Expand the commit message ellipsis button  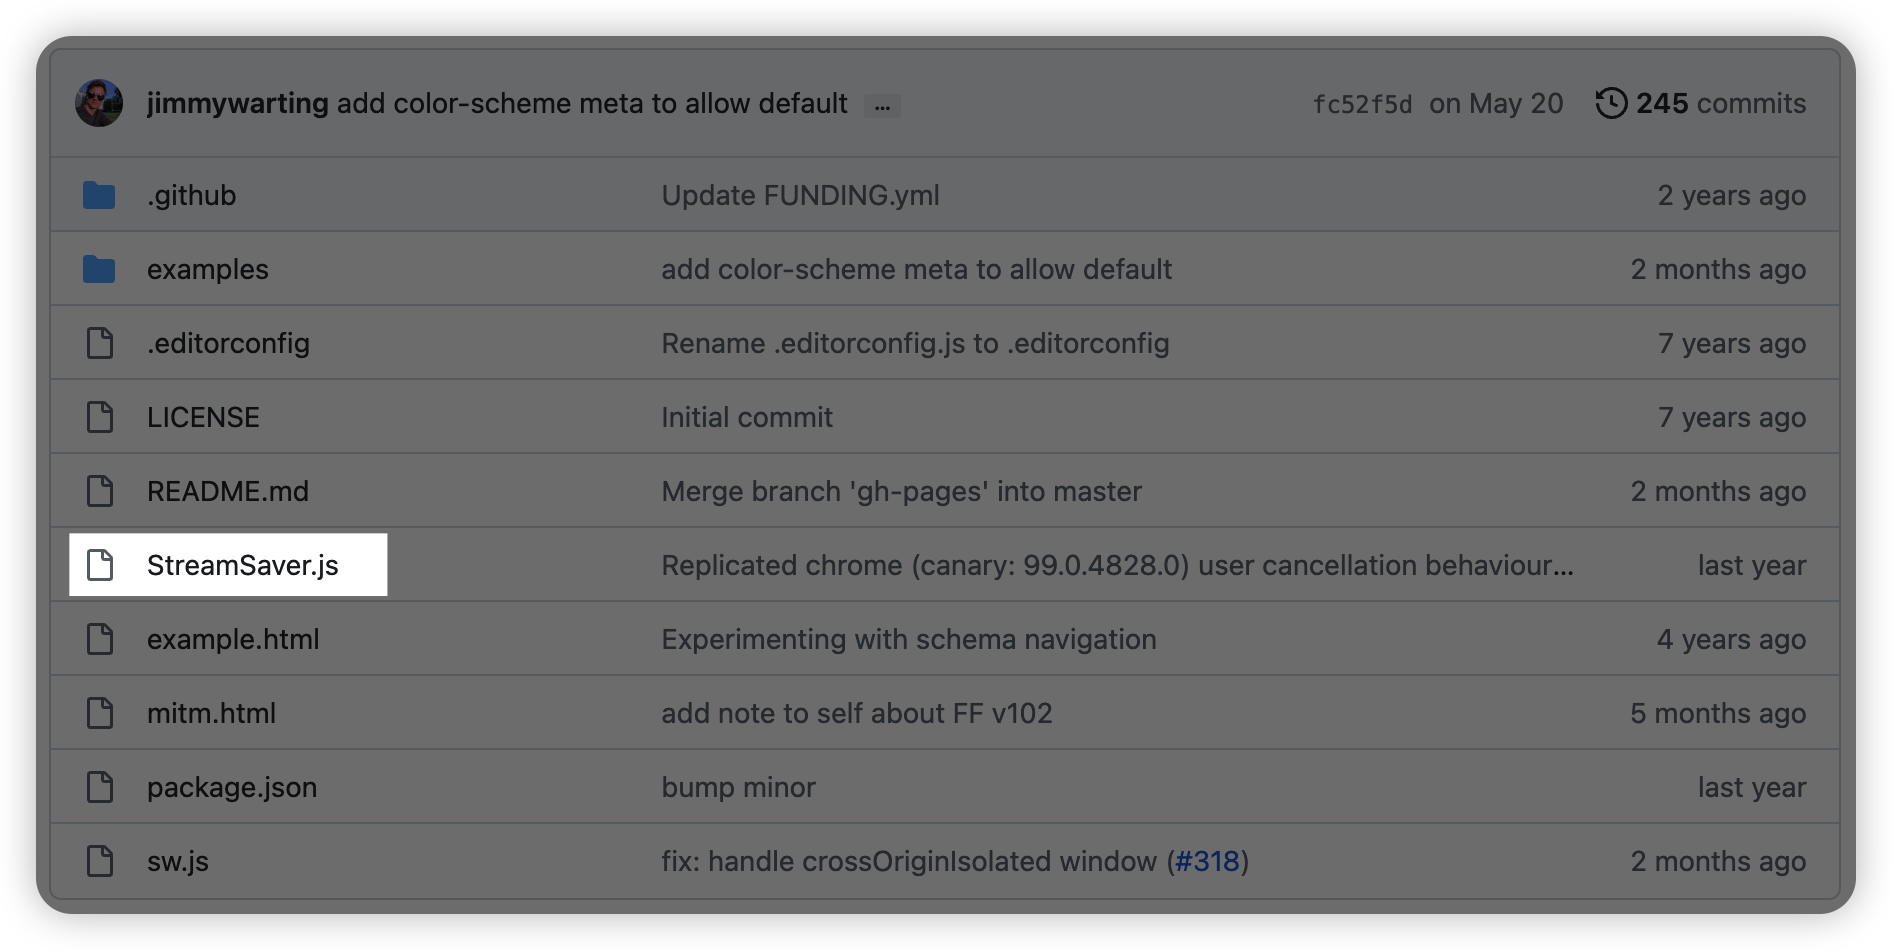882,106
